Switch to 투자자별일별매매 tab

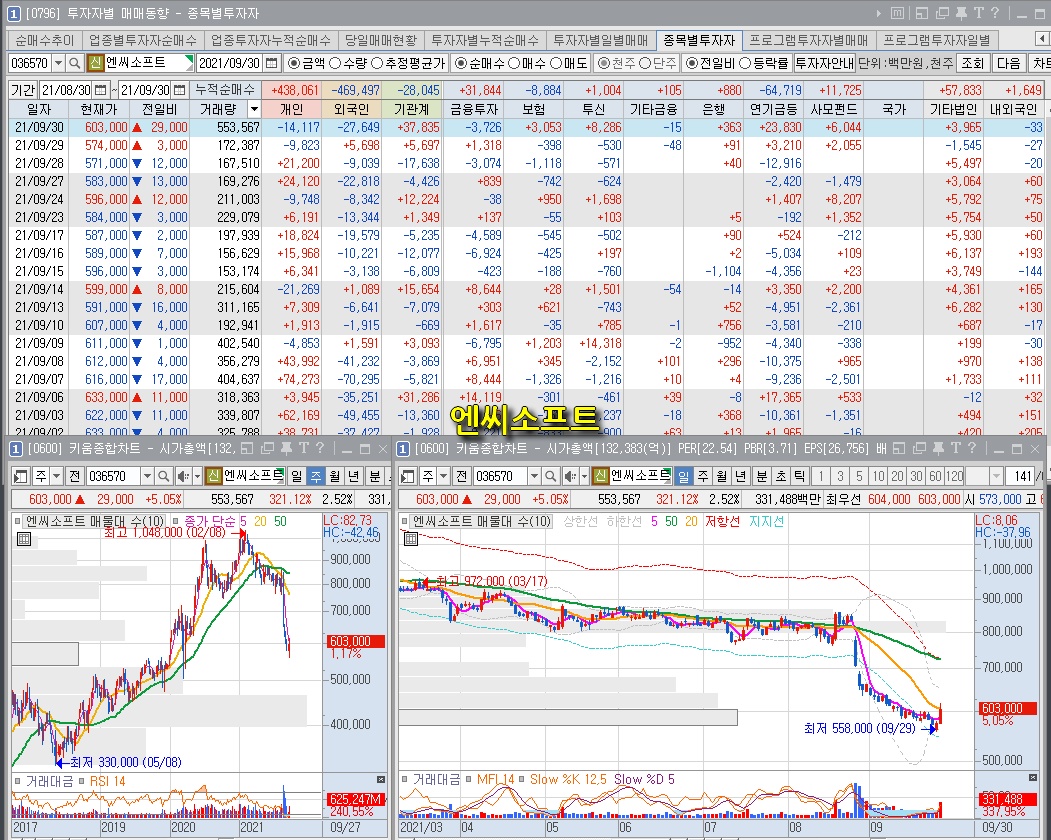tap(601, 40)
